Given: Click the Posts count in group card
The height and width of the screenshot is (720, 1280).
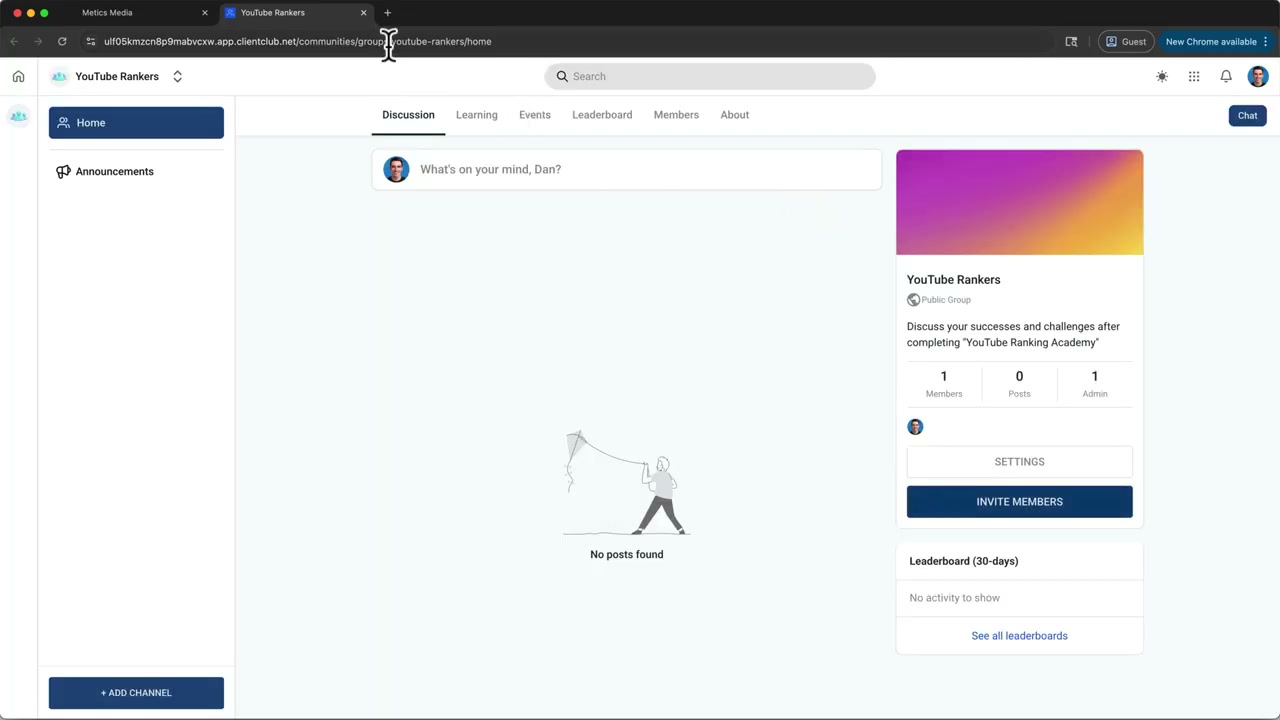Looking at the screenshot, I should (x=1019, y=384).
